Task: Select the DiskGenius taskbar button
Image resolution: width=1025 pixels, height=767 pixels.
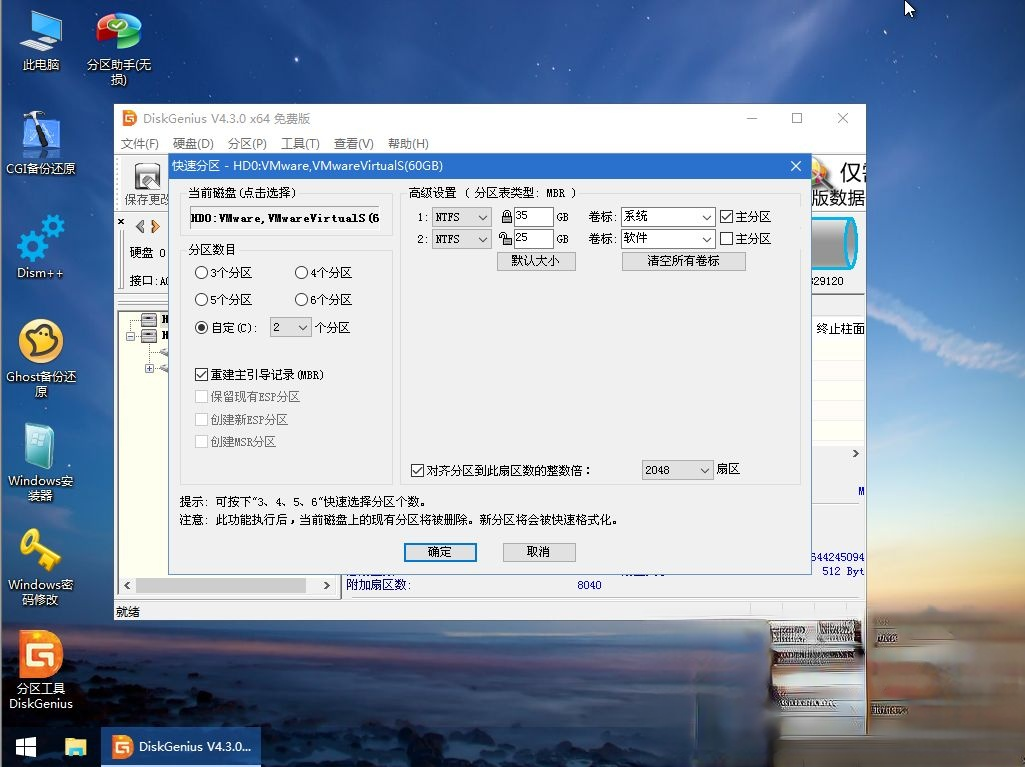Action: point(181,747)
